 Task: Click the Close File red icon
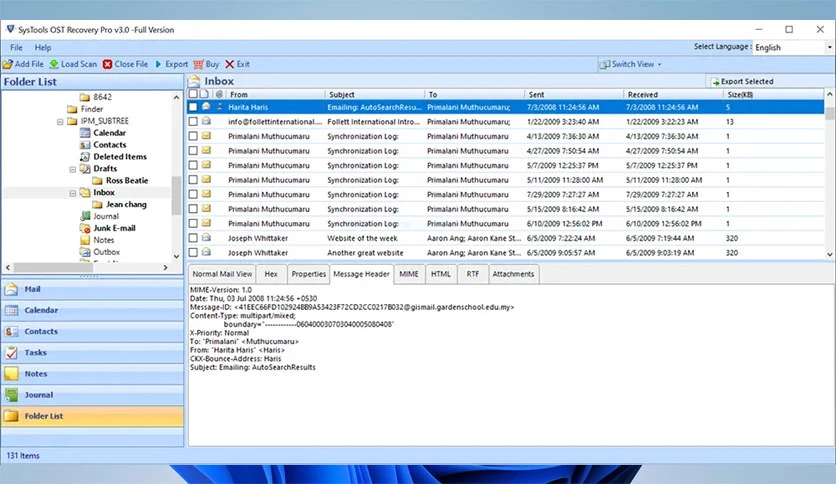point(108,64)
